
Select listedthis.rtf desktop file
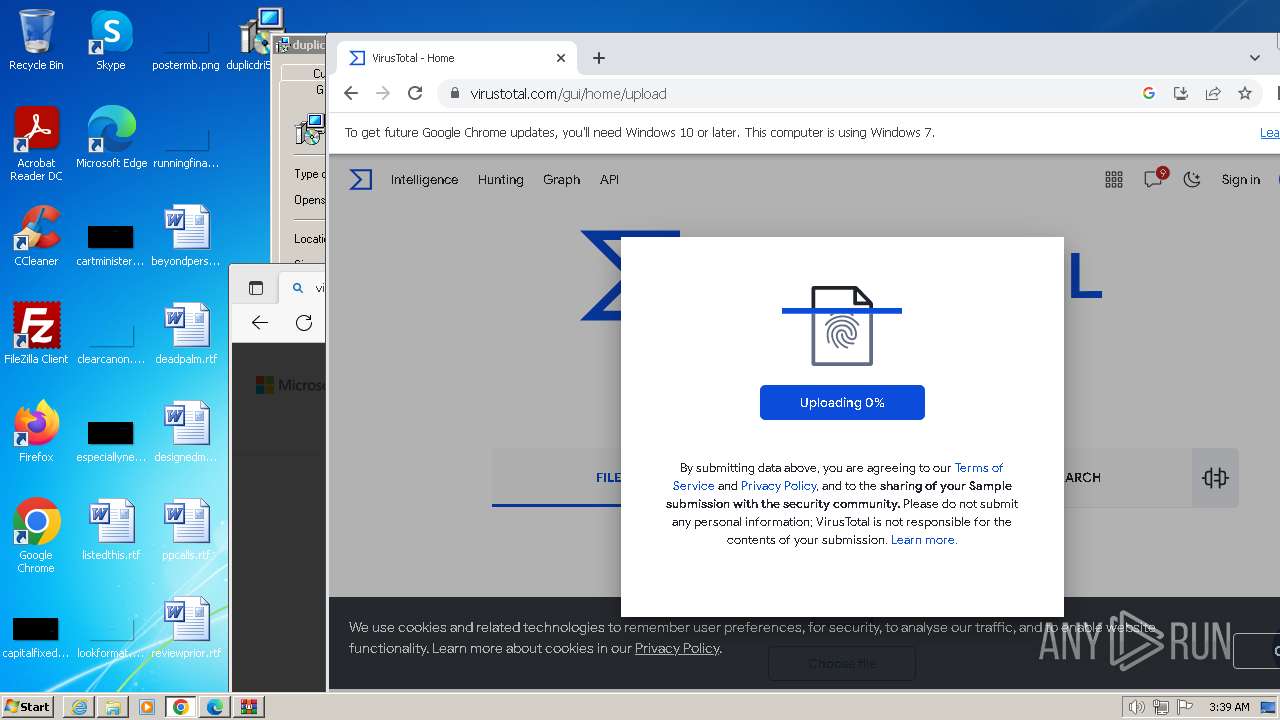point(111,530)
